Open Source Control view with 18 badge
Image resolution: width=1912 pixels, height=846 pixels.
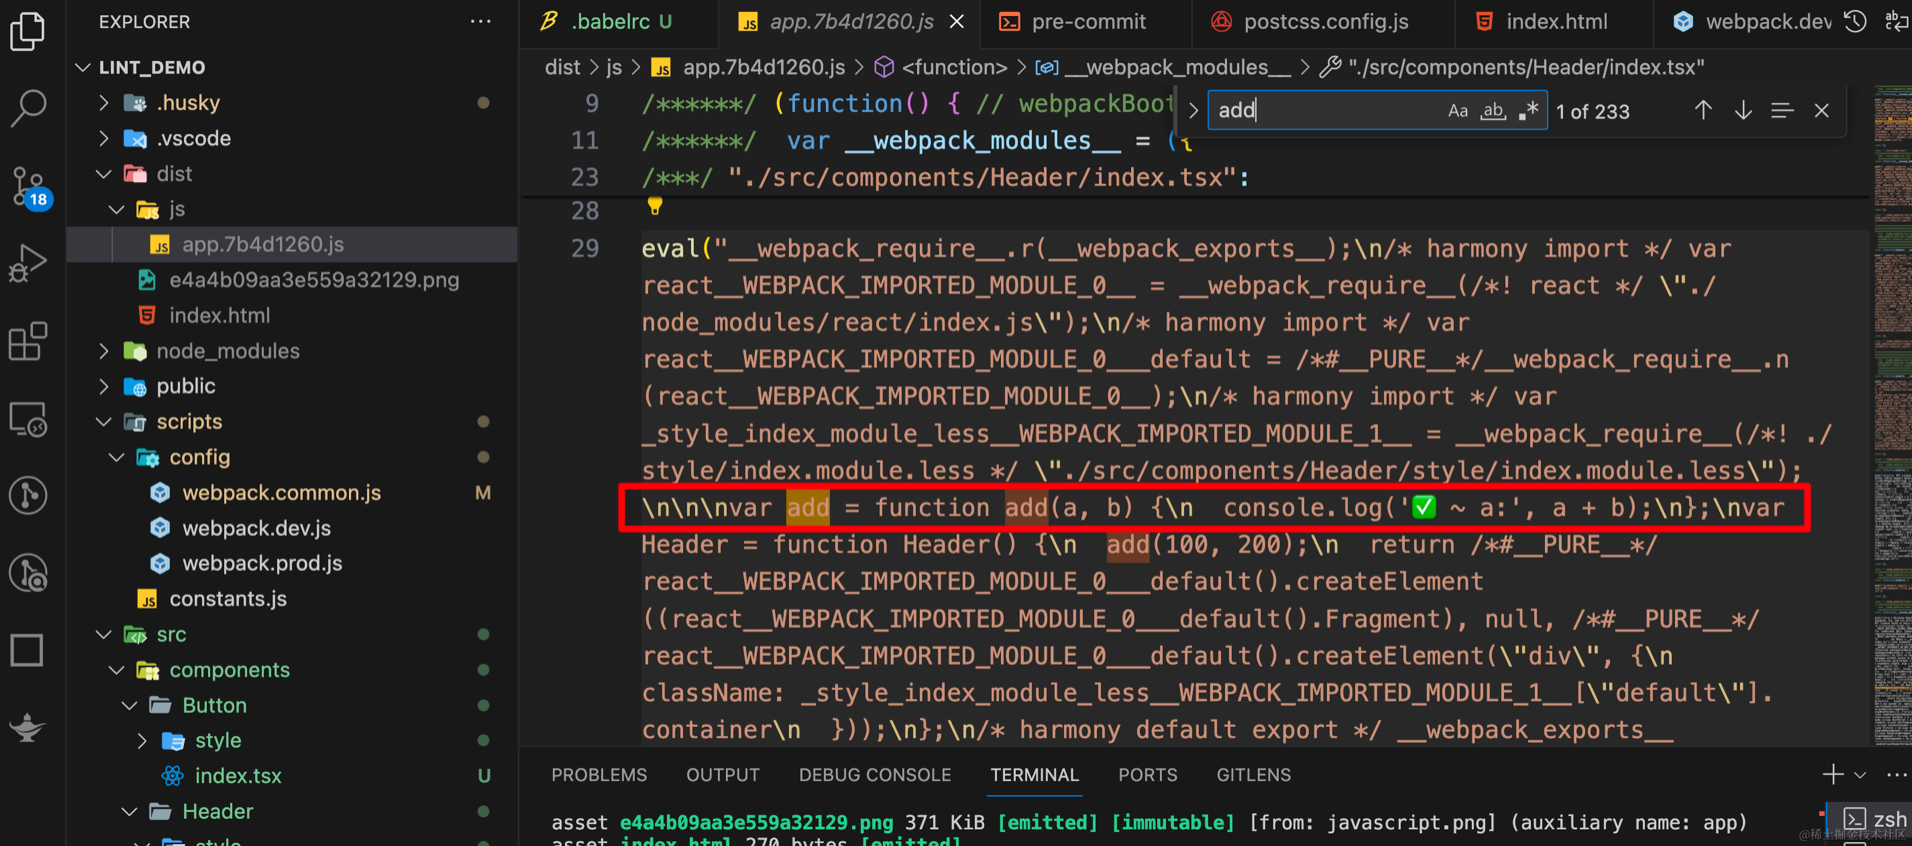click(28, 187)
